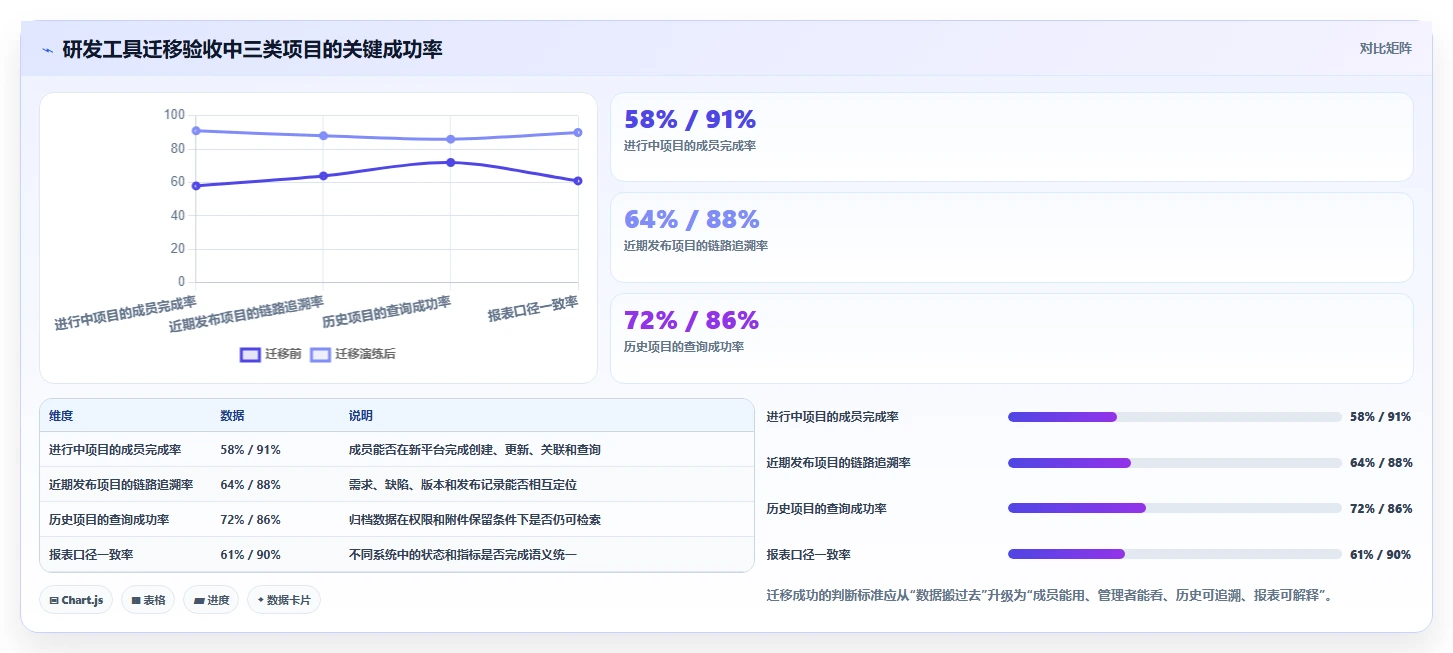This screenshot has height=653, width=1453.
Task: Open the card with large 58% / 91% value
Action: [x=1011, y=137]
